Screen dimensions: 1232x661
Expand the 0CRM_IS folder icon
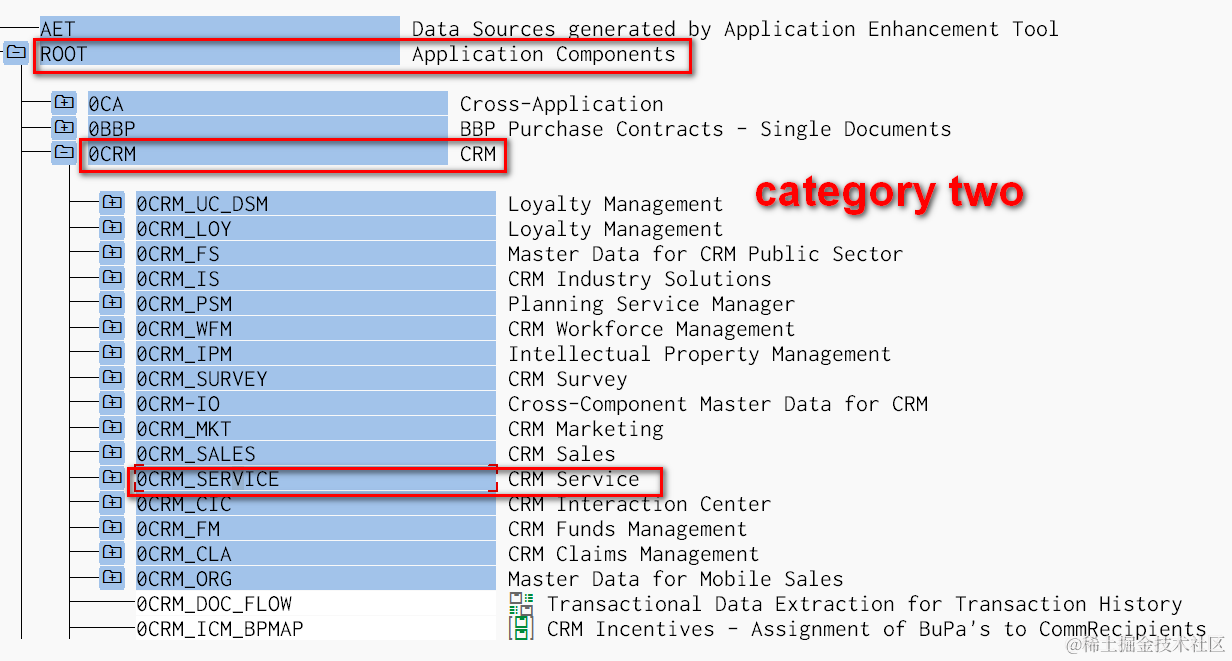112,278
